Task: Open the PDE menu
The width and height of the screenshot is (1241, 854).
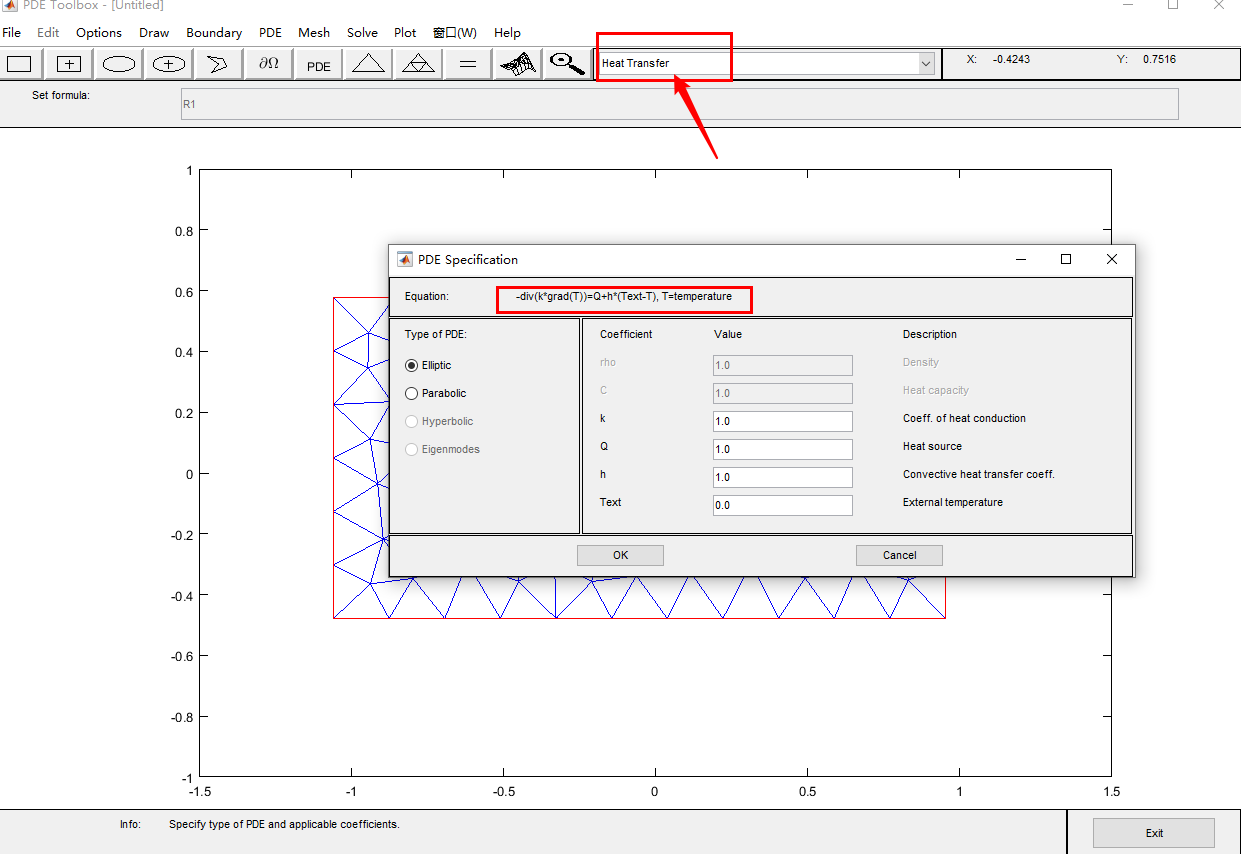Action: (x=270, y=33)
